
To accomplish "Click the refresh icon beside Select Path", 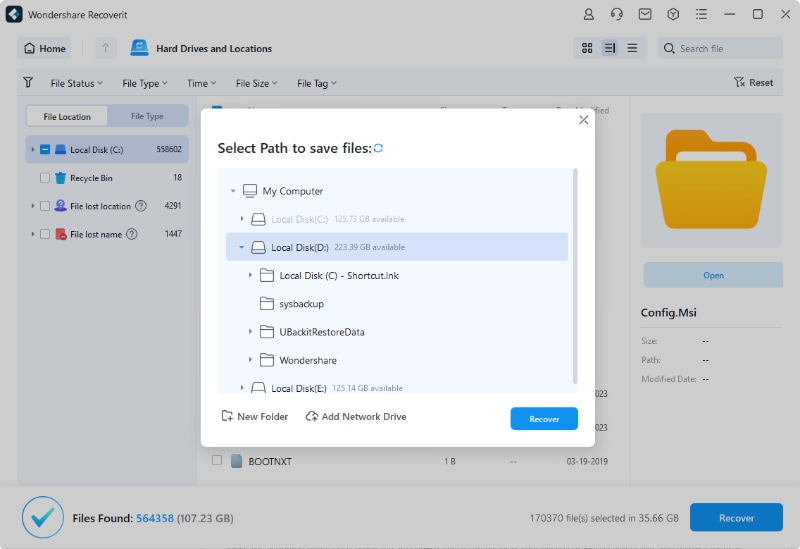I will [378, 148].
